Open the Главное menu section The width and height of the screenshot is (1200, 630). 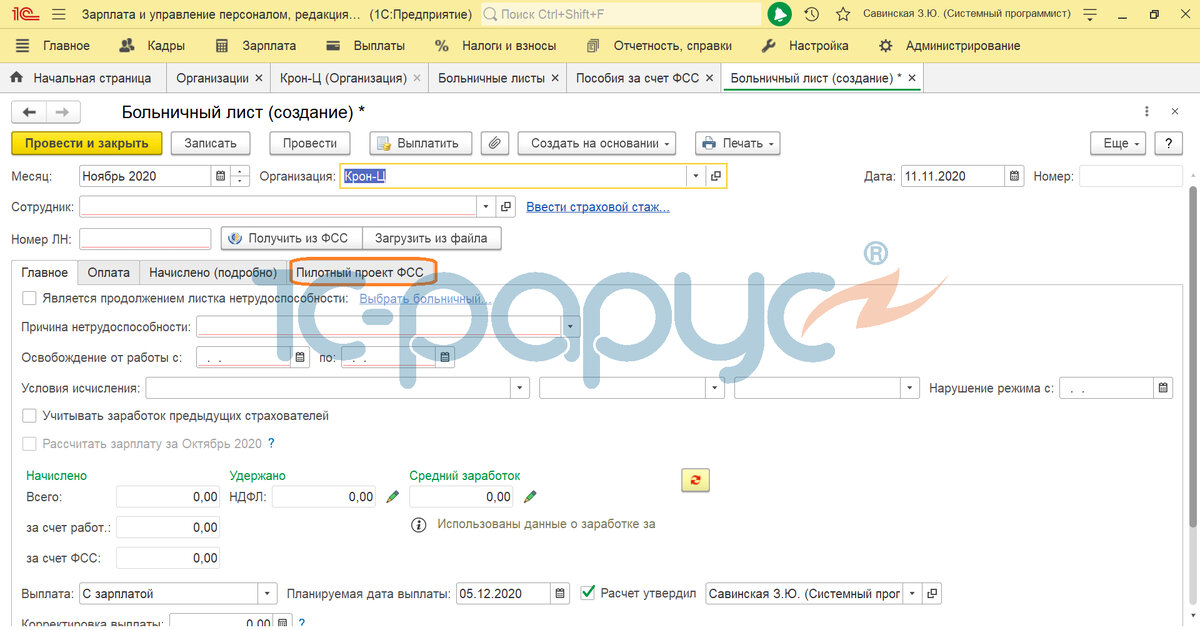tap(54, 46)
